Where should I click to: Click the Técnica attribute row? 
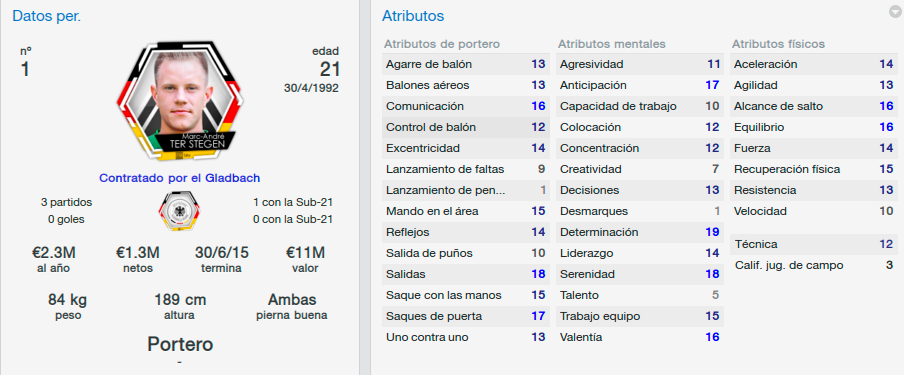[813, 244]
